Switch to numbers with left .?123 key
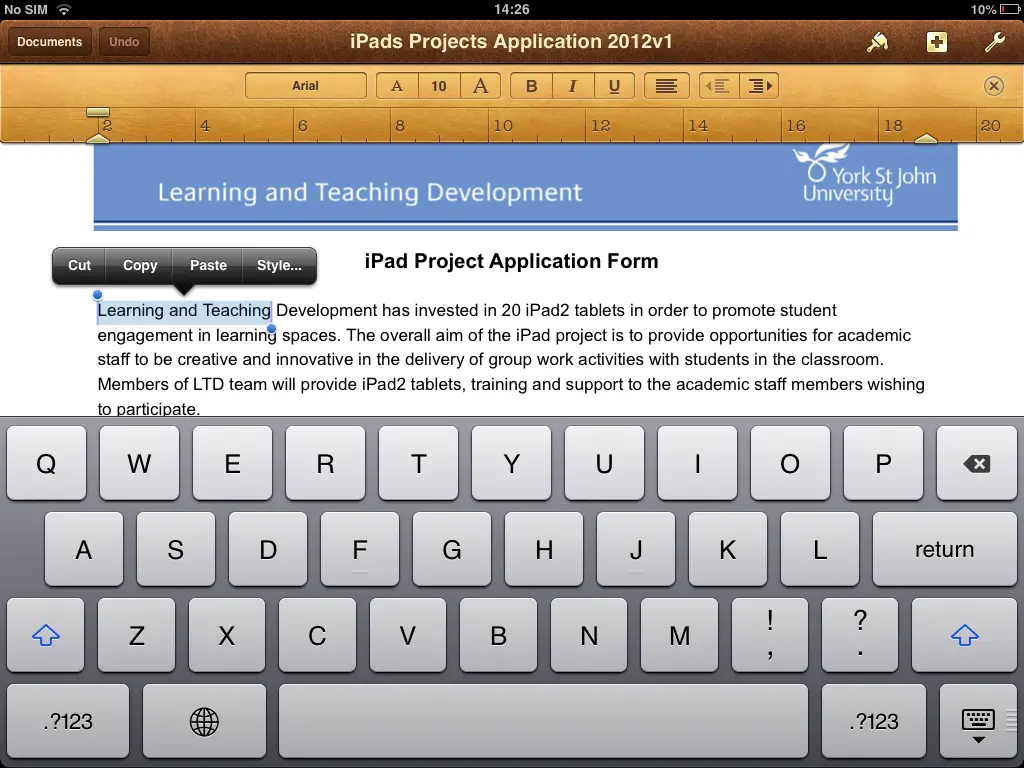Viewport: 1024px width, 768px height. click(x=68, y=721)
